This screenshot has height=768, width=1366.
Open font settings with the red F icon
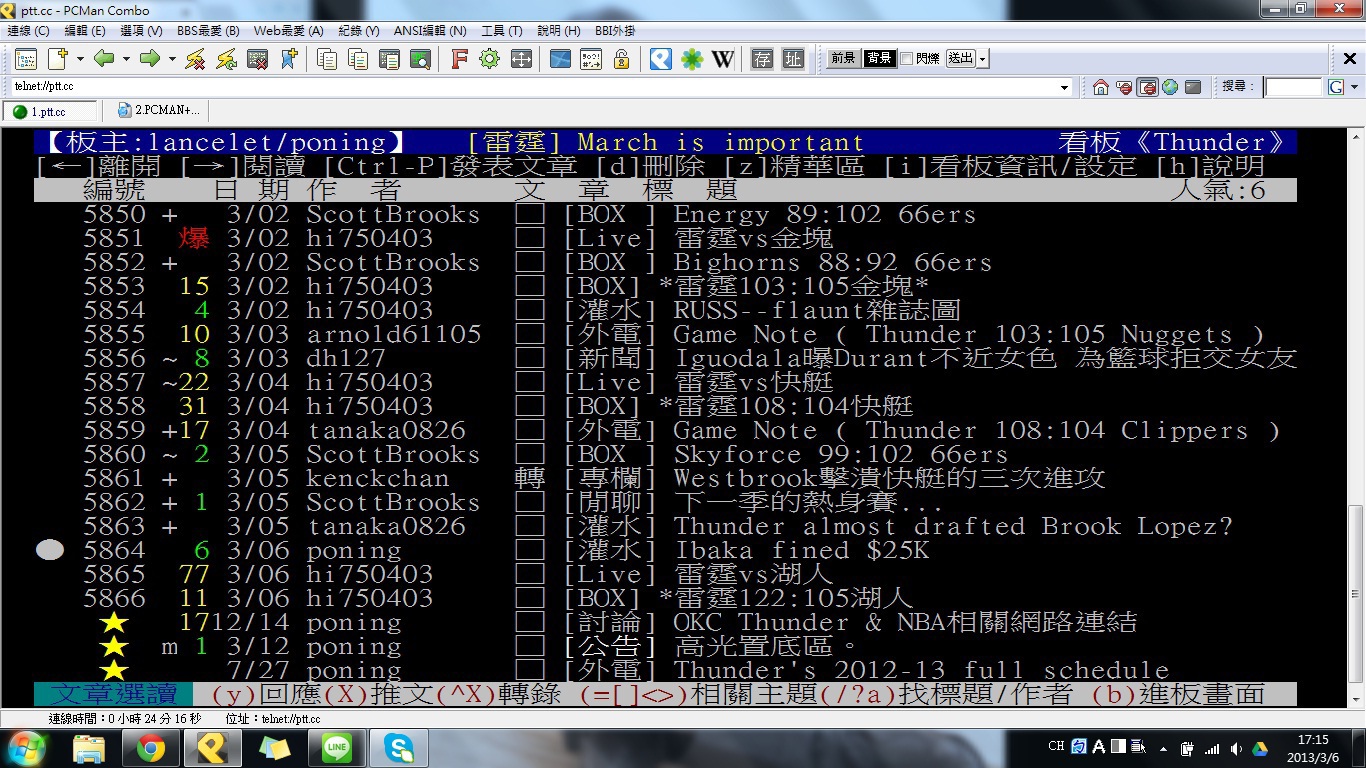[459, 59]
